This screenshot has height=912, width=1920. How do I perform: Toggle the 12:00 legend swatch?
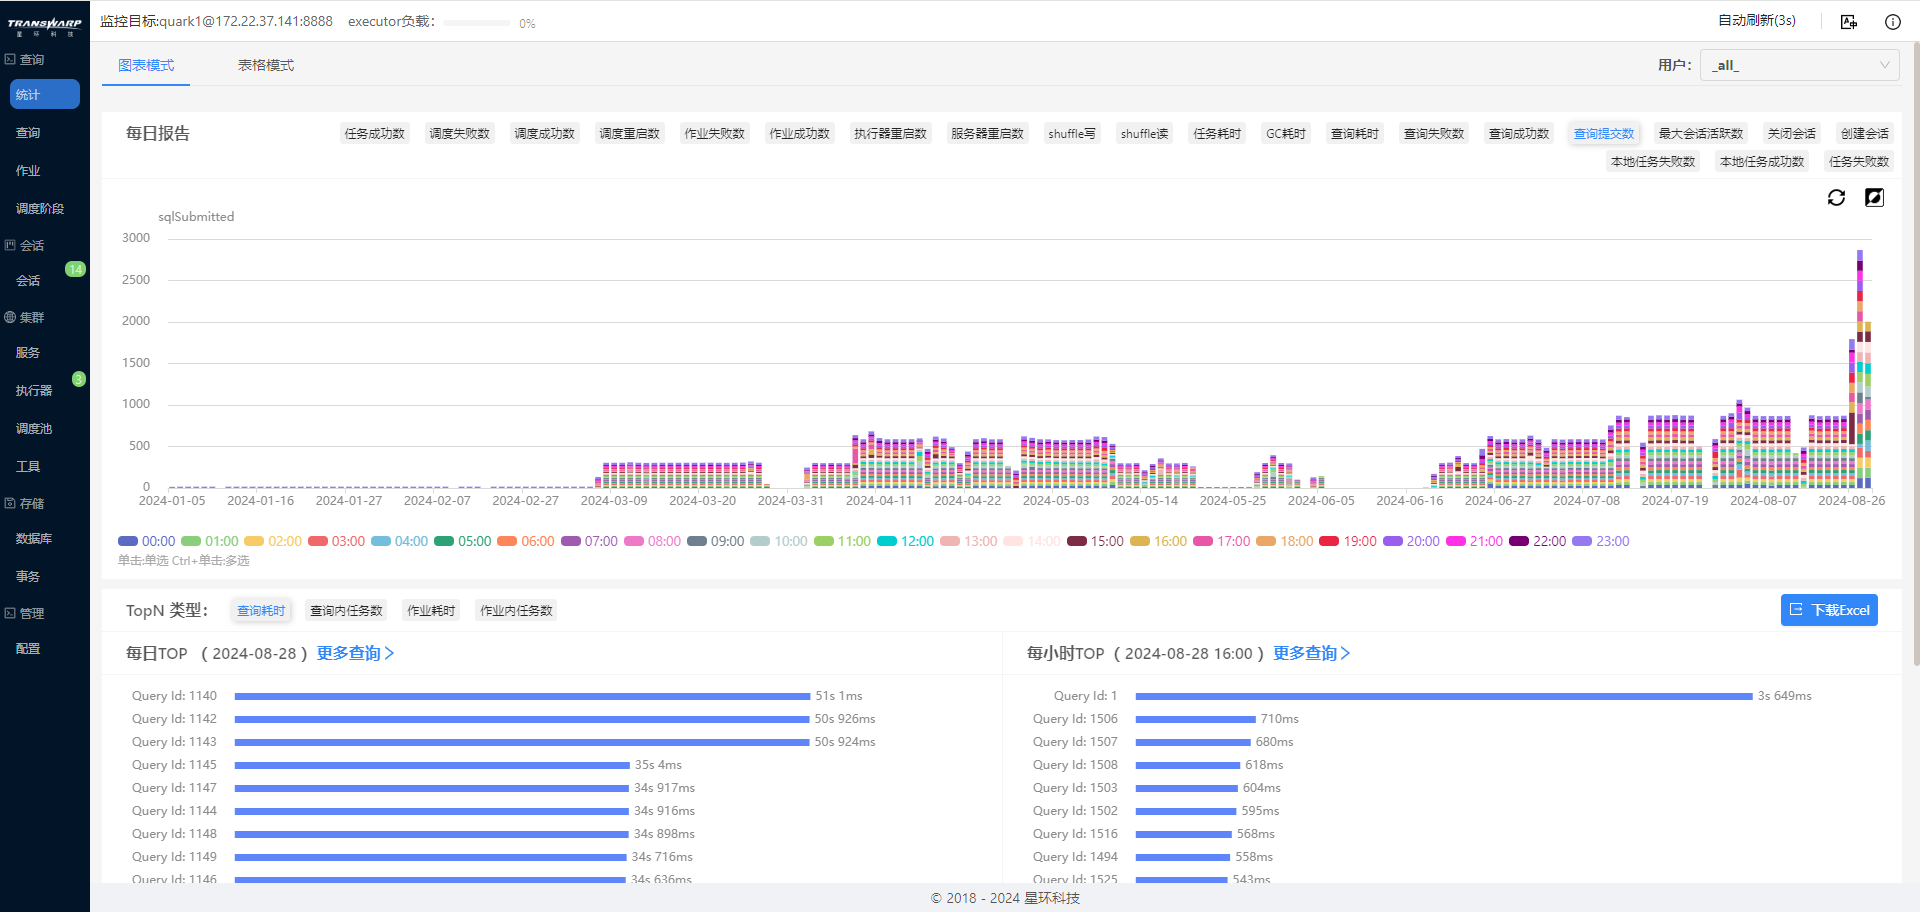click(887, 541)
